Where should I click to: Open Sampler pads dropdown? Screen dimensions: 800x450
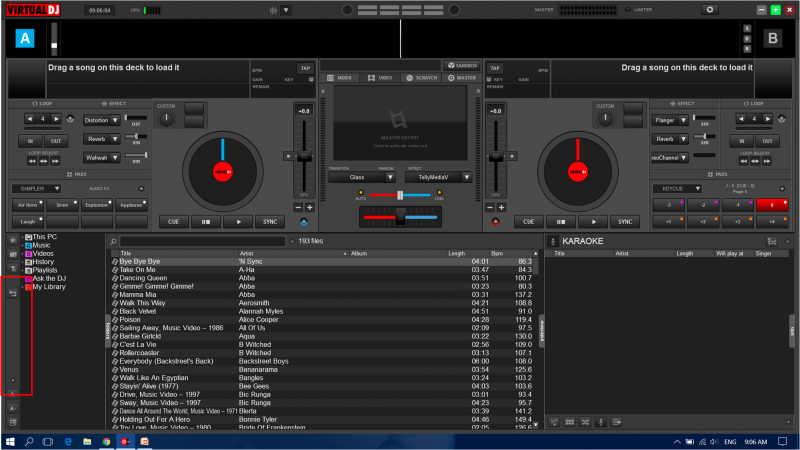36,189
